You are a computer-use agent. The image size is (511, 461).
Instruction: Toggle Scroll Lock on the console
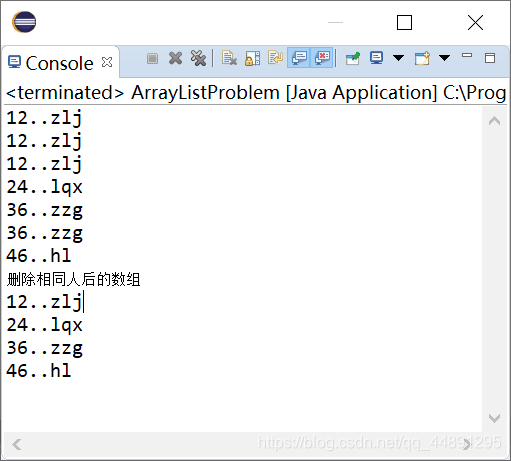[x=252, y=58]
